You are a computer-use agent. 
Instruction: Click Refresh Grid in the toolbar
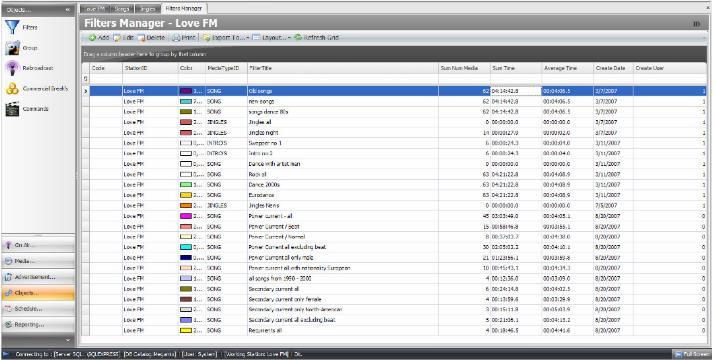[316, 37]
